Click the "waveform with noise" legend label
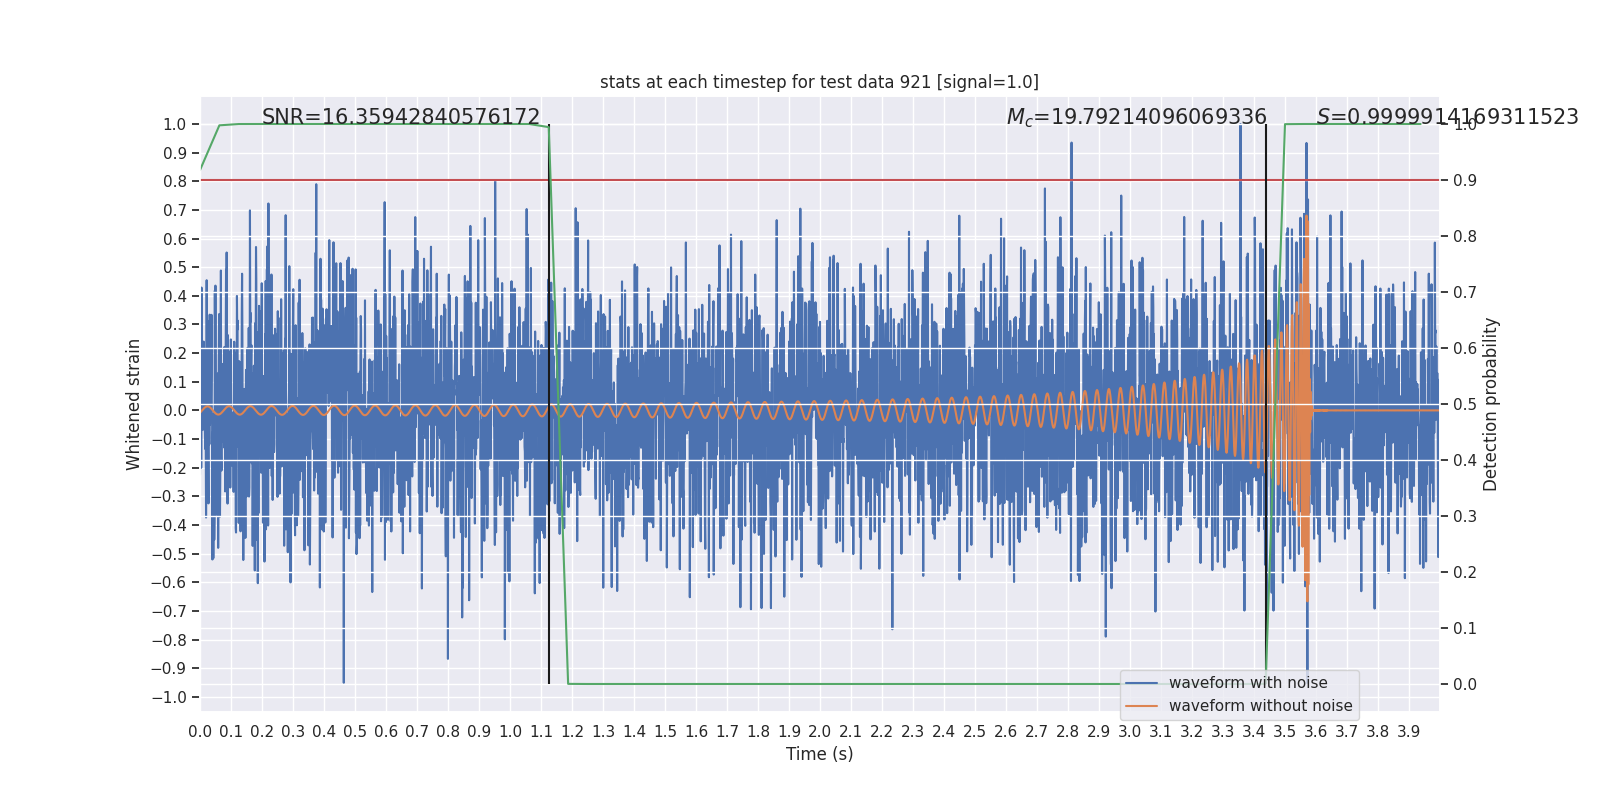The image size is (1600, 800). (1248, 683)
